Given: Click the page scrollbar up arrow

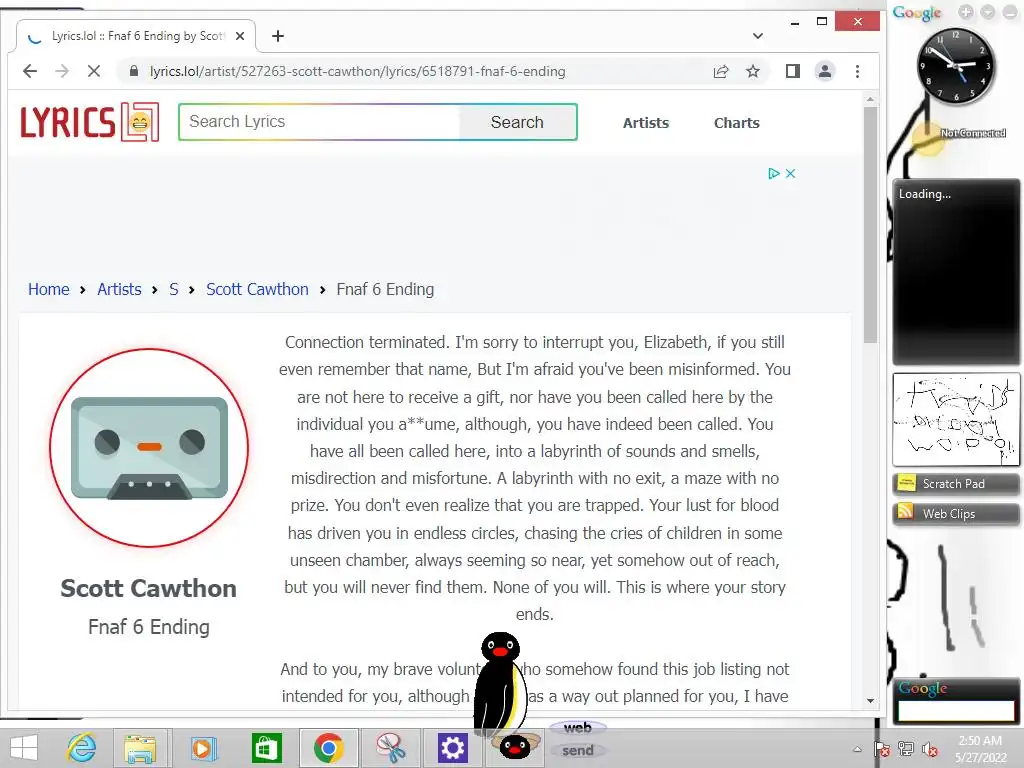Looking at the screenshot, I should click(870, 100).
